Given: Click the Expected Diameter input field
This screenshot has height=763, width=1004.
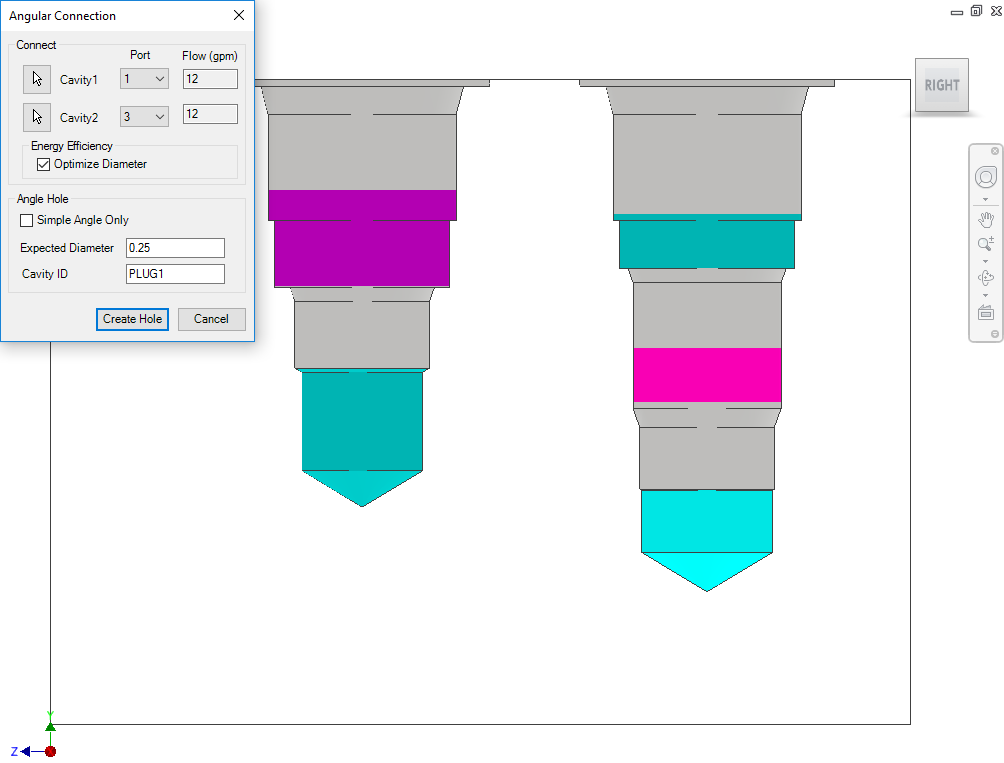Looking at the screenshot, I should (x=175, y=248).
